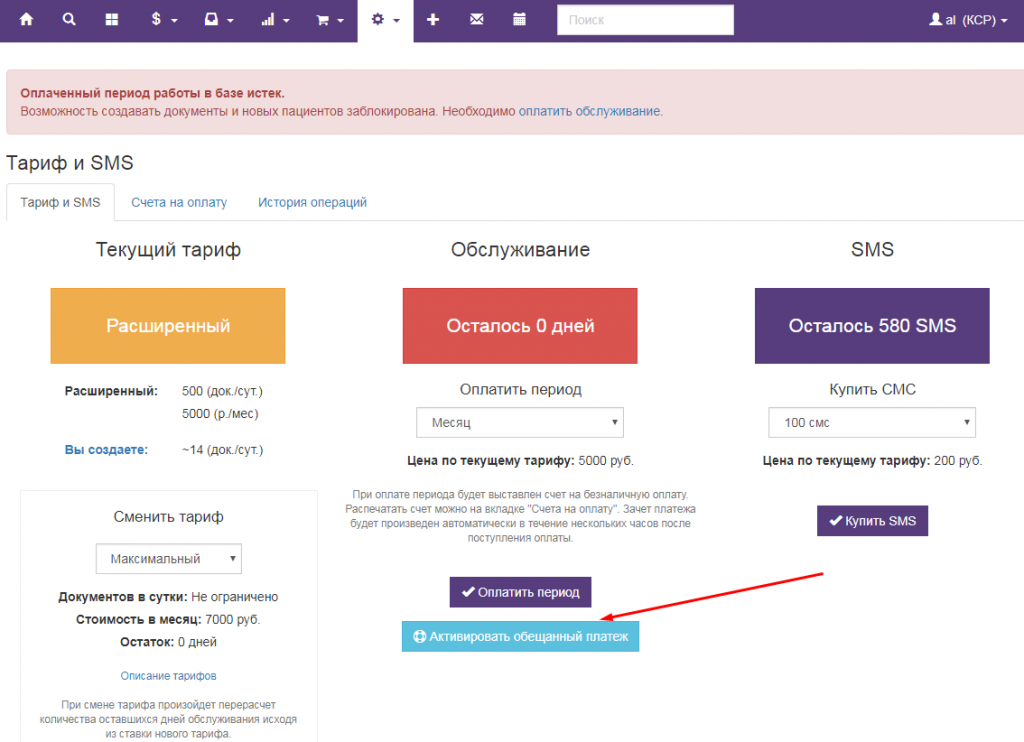This screenshot has width=1024, height=742.
Task: Click Активировать обещанный платеж button
Action: click(x=520, y=636)
